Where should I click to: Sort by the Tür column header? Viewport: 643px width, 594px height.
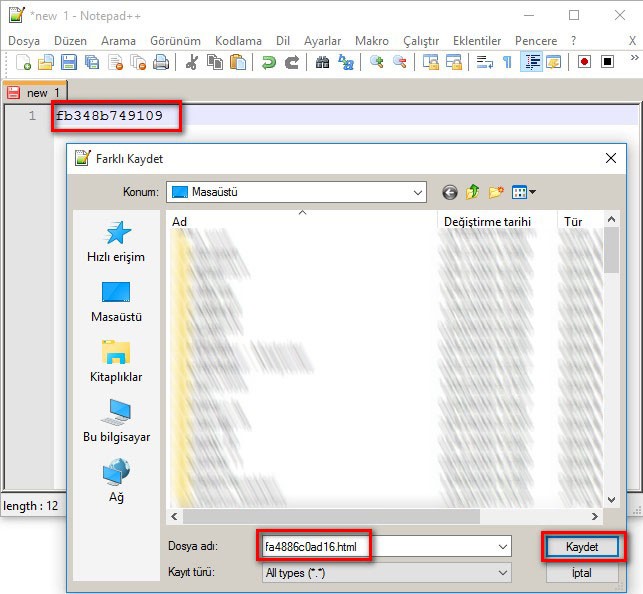[580, 222]
